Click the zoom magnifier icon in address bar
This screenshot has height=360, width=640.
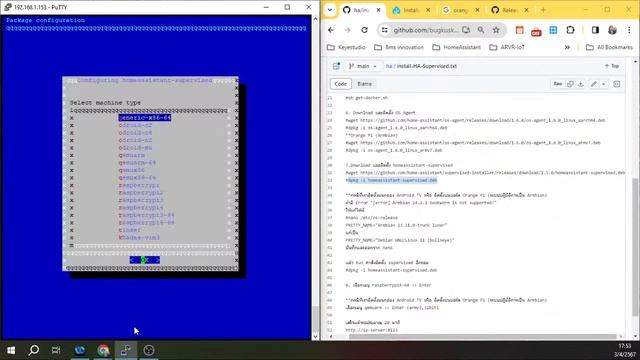click(x=481, y=30)
